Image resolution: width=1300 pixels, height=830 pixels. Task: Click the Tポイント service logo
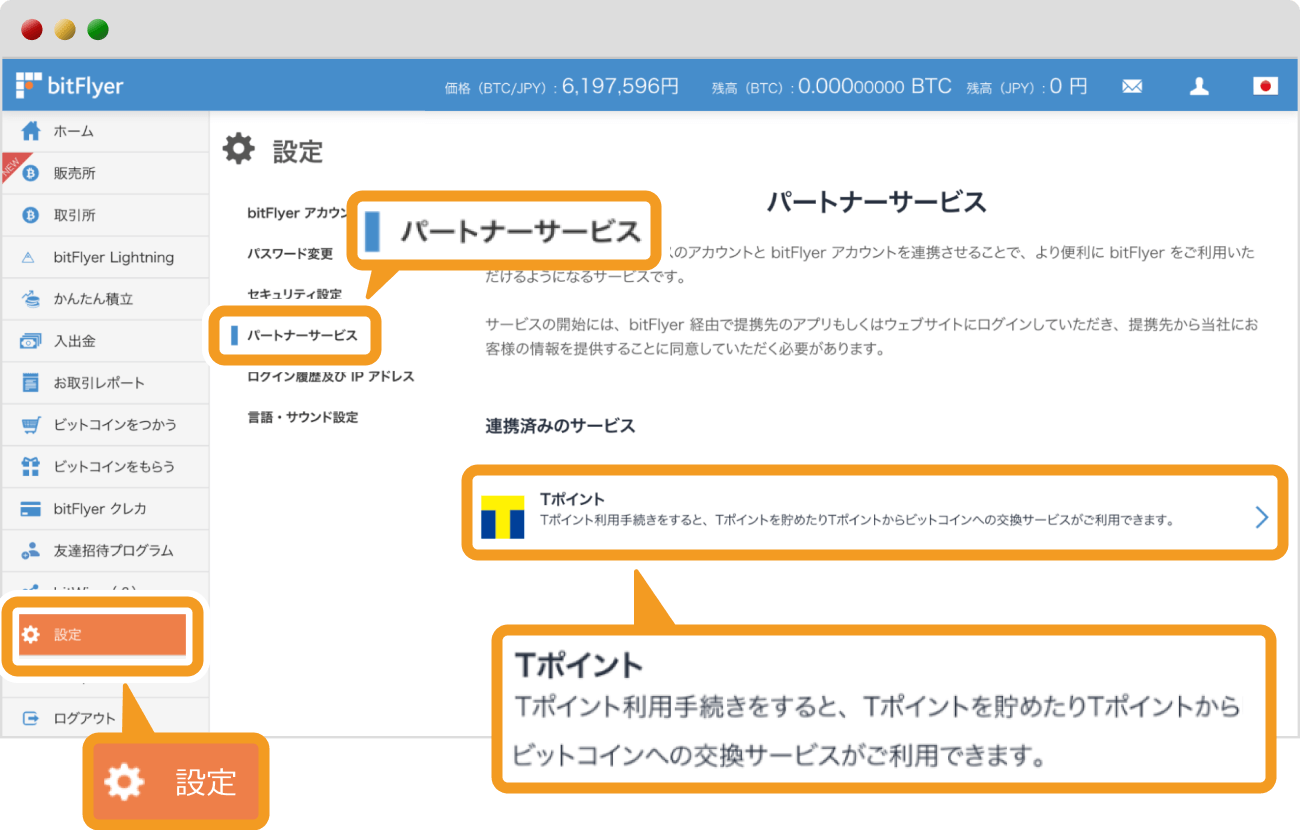tap(502, 517)
